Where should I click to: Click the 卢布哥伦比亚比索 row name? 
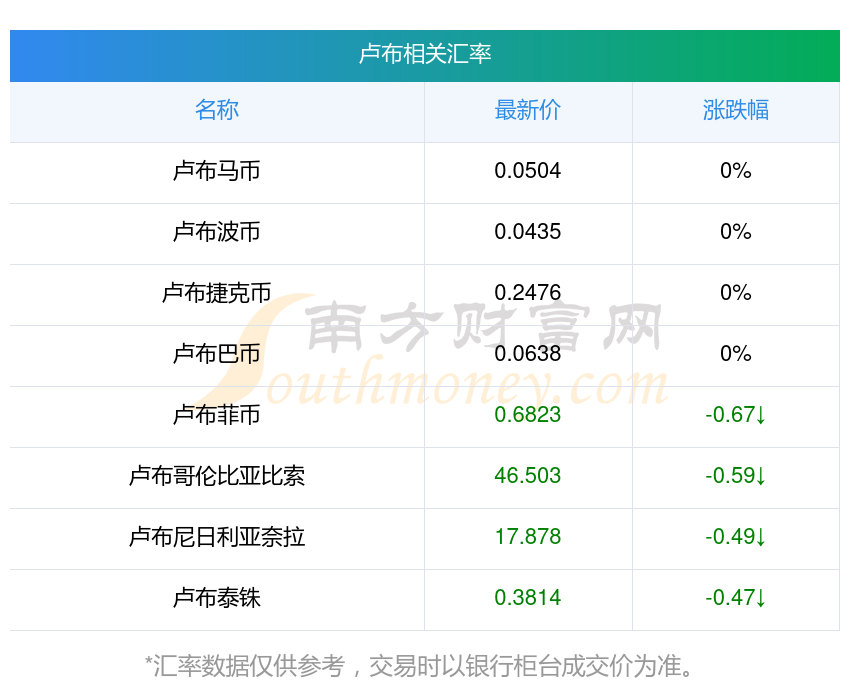click(x=217, y=476)
